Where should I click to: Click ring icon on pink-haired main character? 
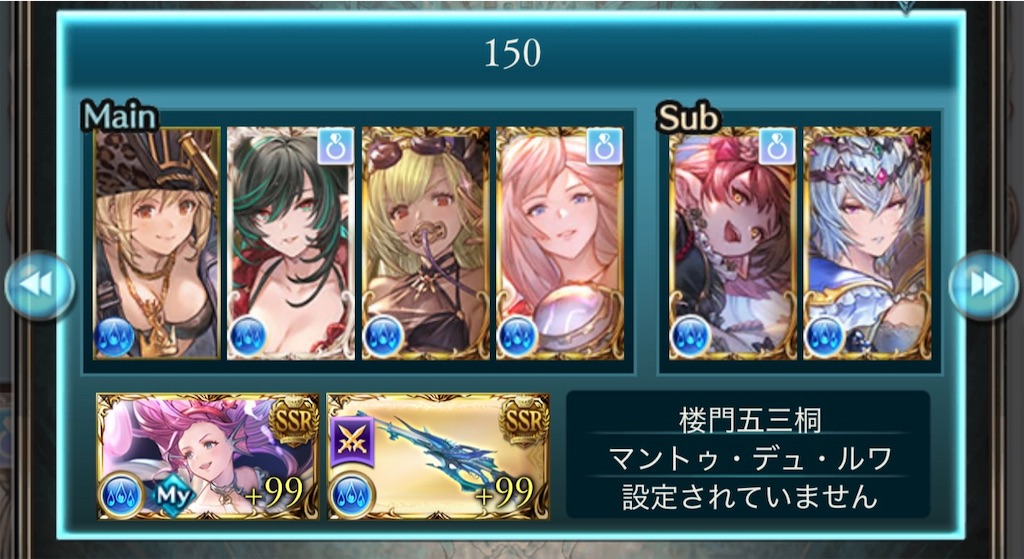pos(604,146)
